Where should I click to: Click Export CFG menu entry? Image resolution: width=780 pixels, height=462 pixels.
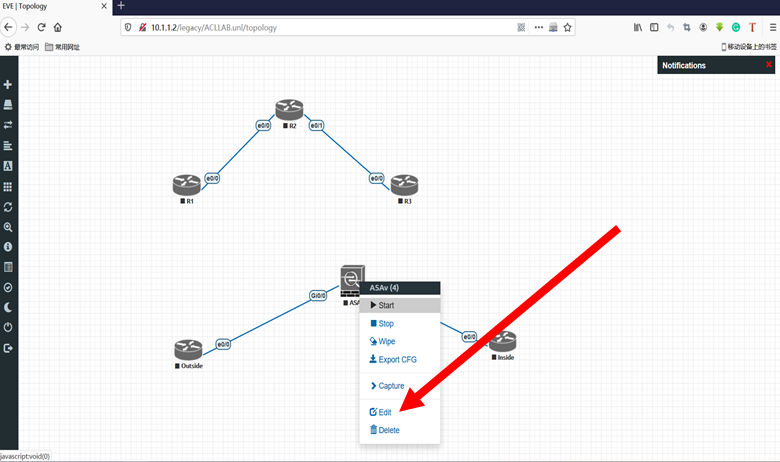[395, 360]
